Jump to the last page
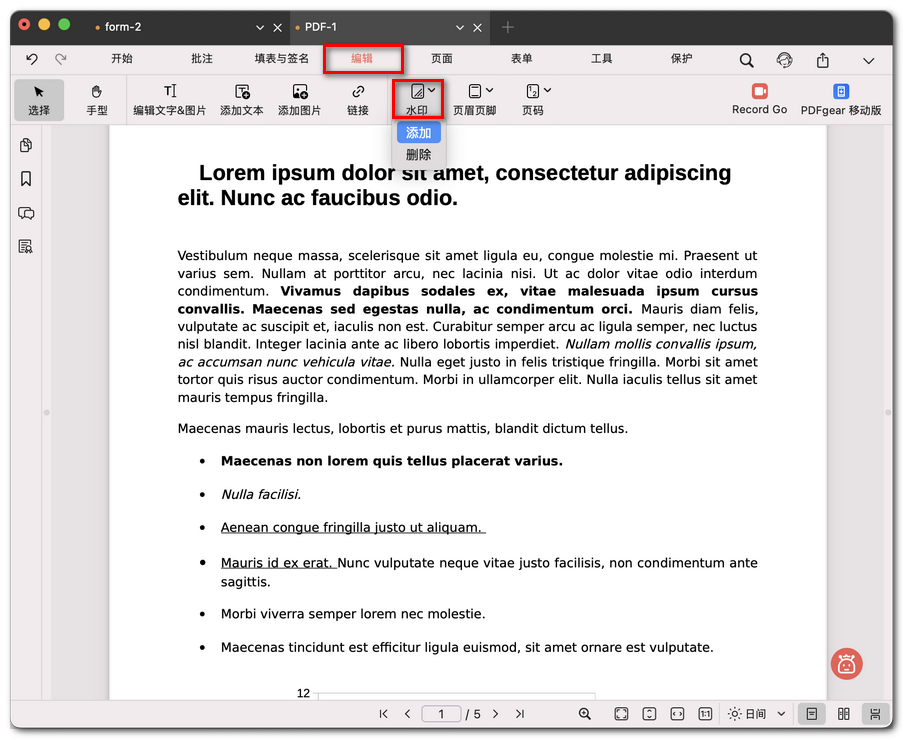The height and width of the screenshot is (740, 904). pyautogui.click(x=519, y=714)
